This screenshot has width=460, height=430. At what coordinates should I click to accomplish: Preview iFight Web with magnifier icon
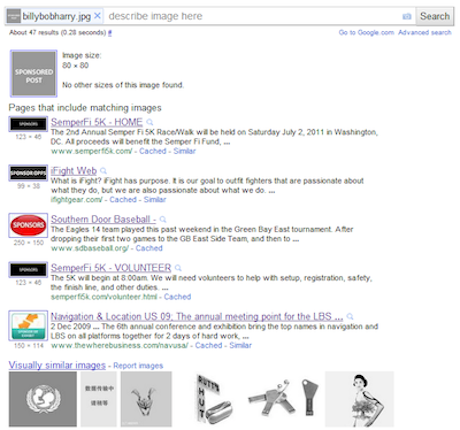[104, 171]
